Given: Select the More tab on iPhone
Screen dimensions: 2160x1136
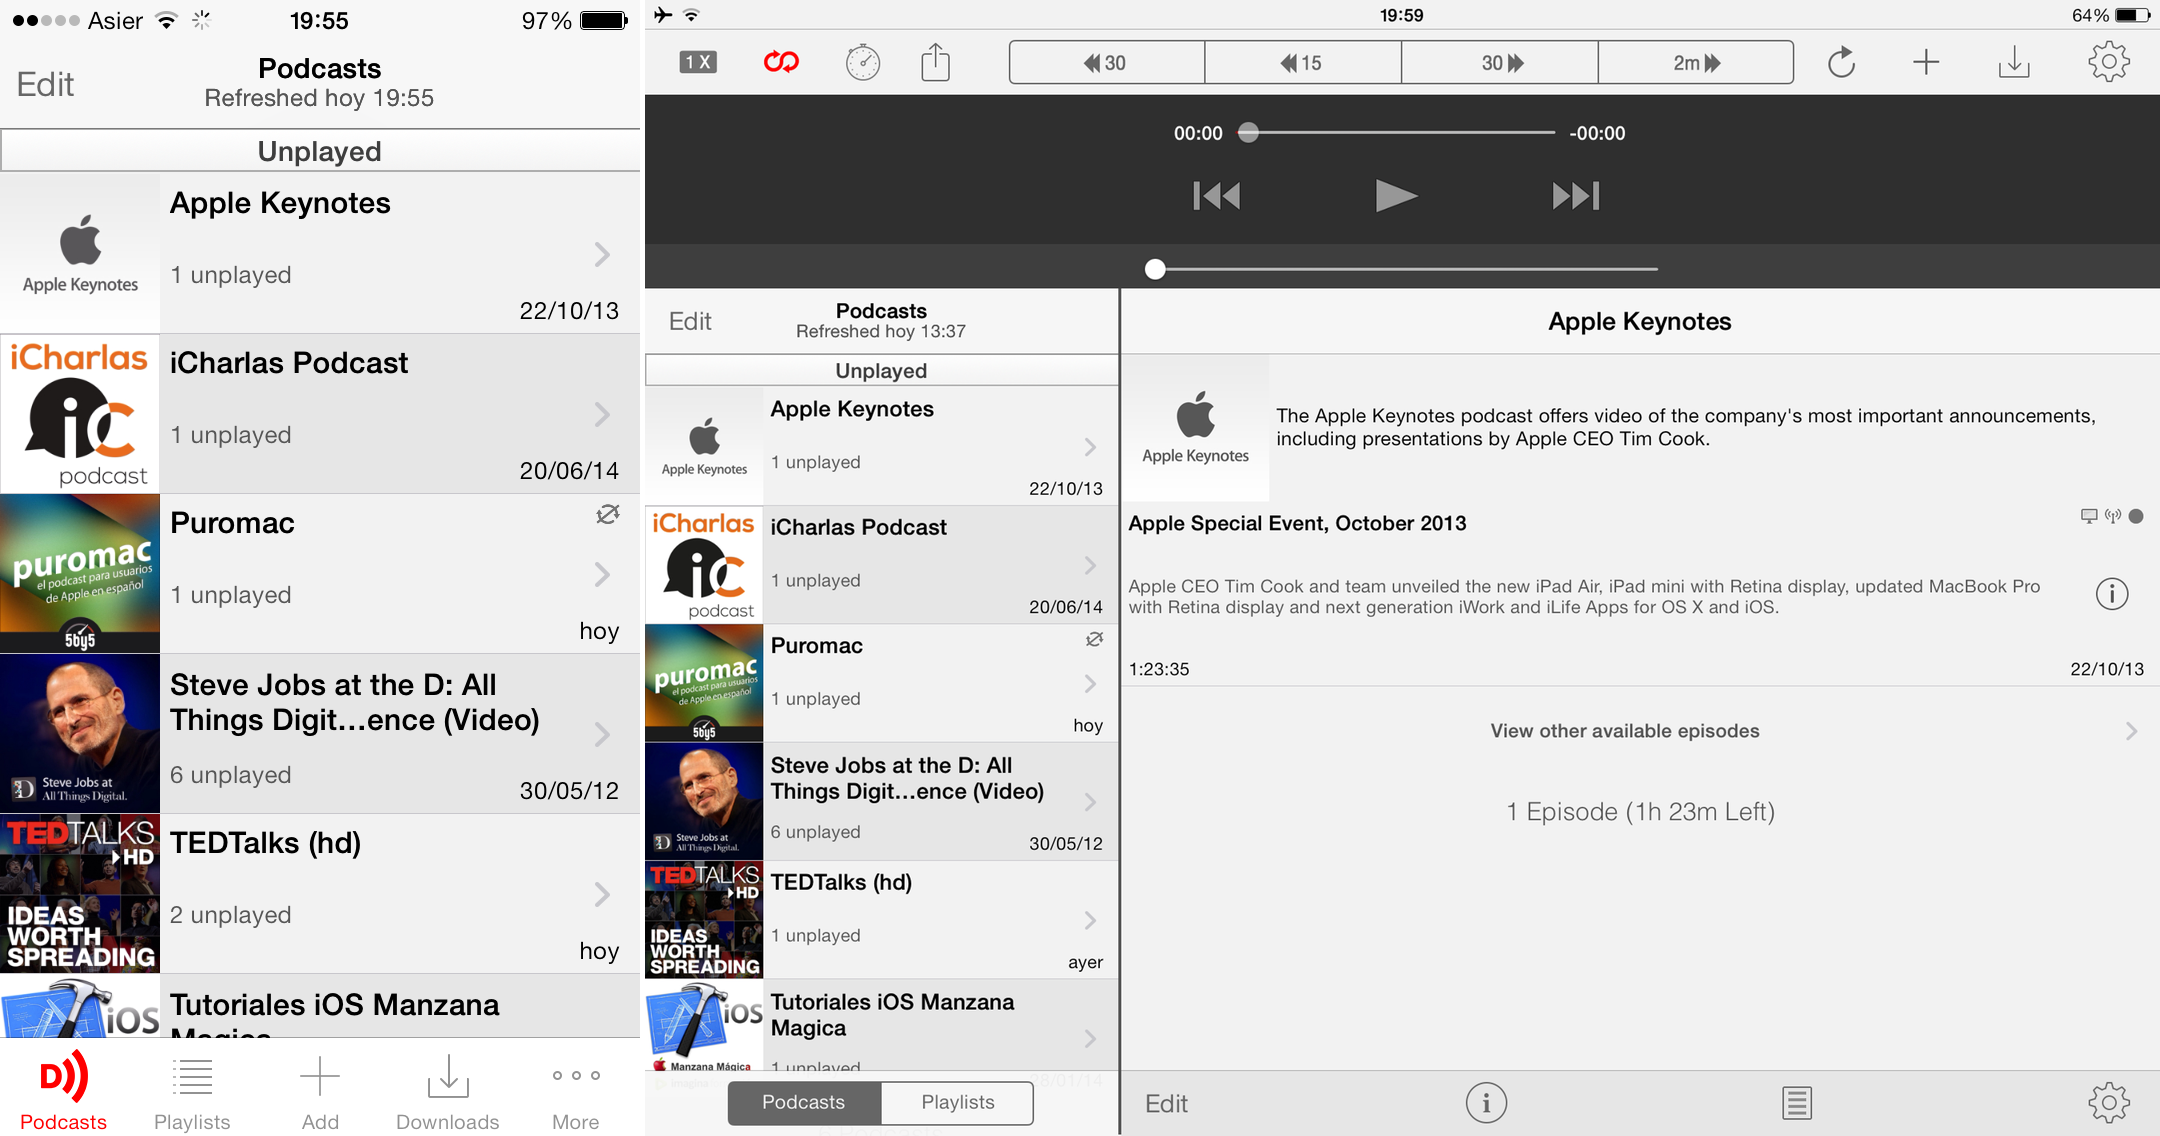Looking at the screenshot, I should pos(575,1094).
